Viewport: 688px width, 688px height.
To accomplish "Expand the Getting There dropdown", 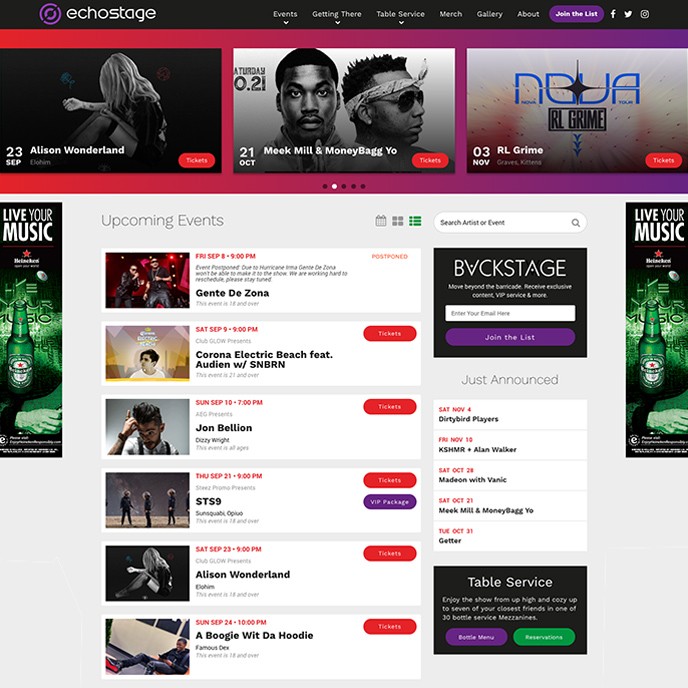I will coord(337,17).
